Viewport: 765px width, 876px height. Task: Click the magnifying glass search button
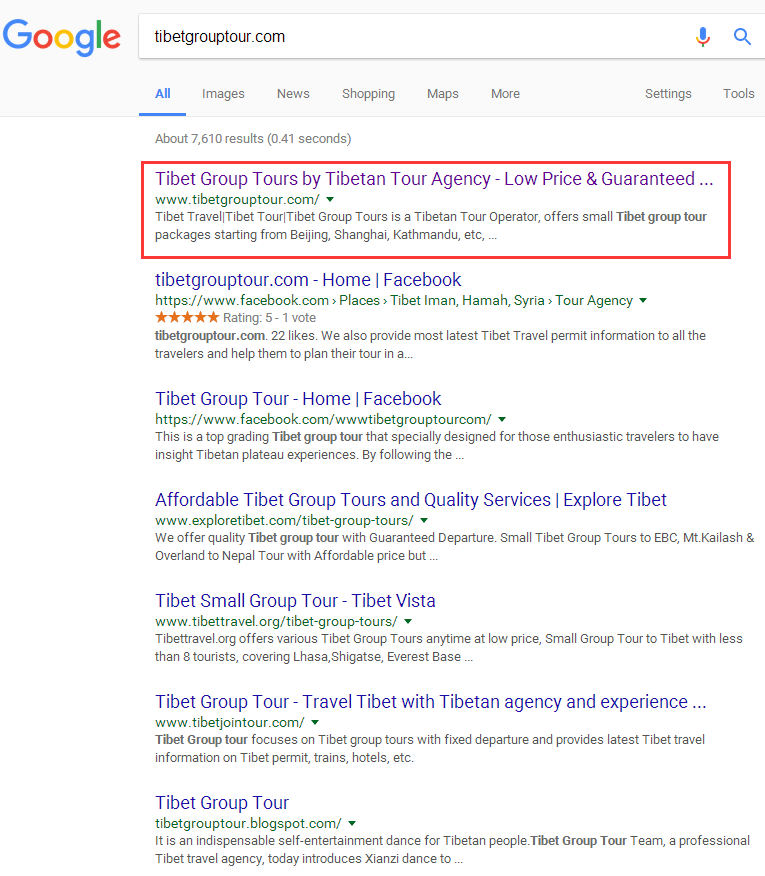coord(742,37)
